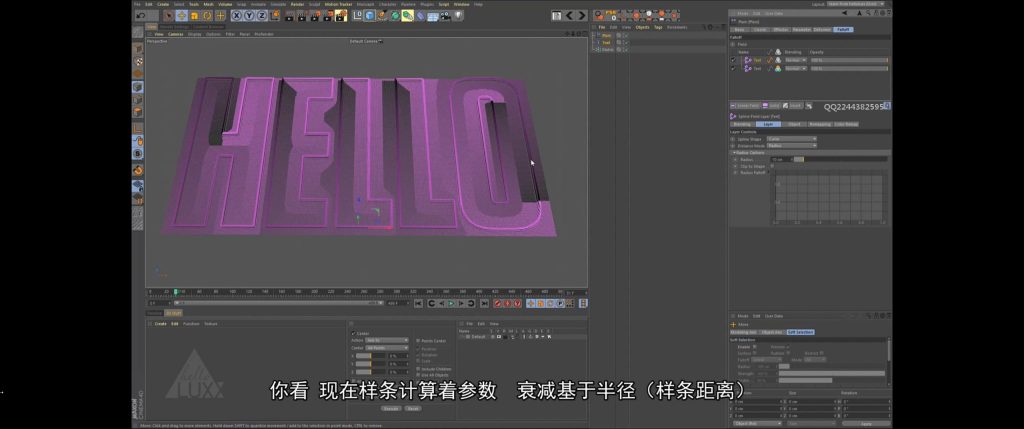Click the Execute button

(x=391, y=408)
